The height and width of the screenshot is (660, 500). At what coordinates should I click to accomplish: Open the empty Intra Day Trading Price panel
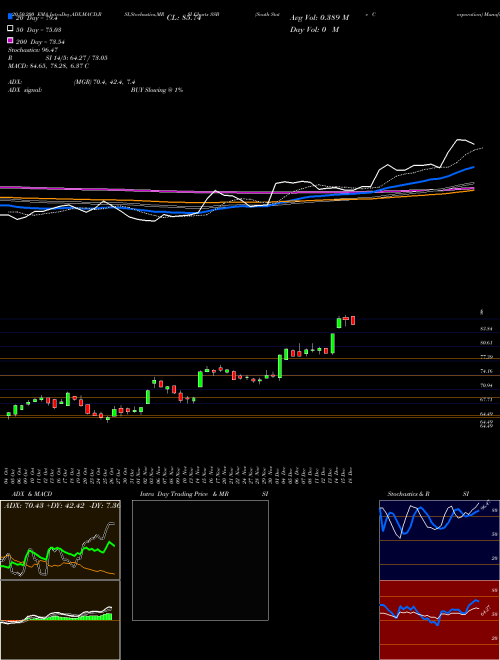tap(200, 560)
